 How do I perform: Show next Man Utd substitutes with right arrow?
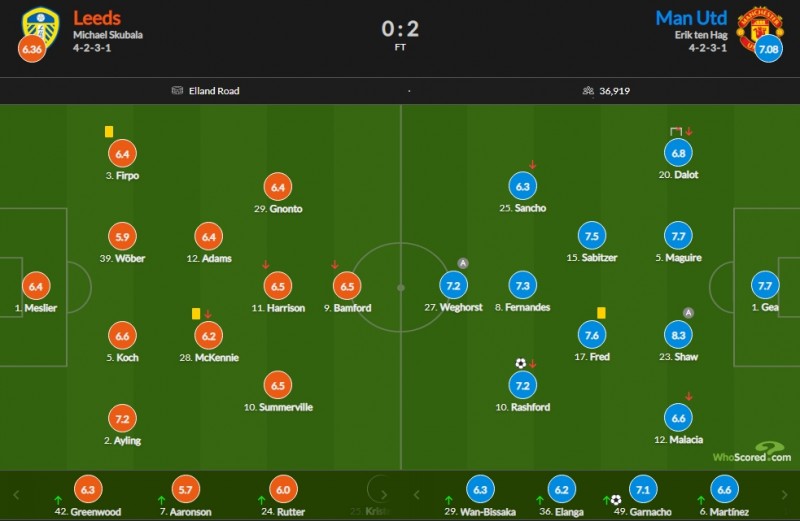[785, 494]
